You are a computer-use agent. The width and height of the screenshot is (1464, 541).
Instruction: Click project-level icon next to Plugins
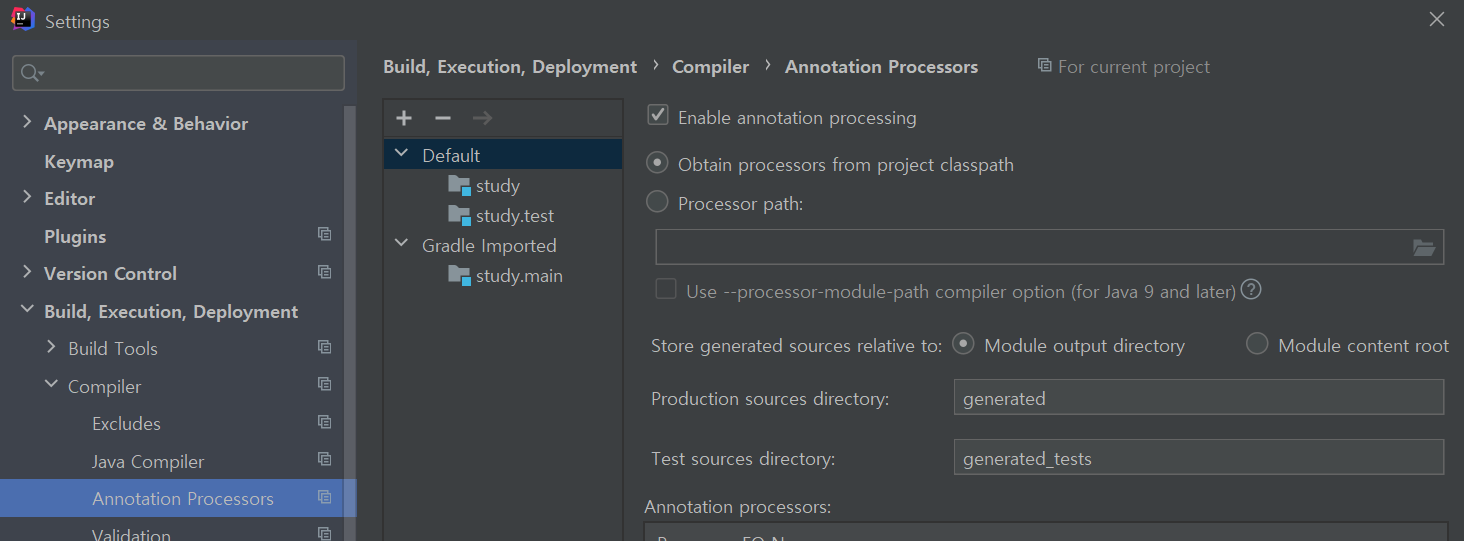(x=324, y=234)
